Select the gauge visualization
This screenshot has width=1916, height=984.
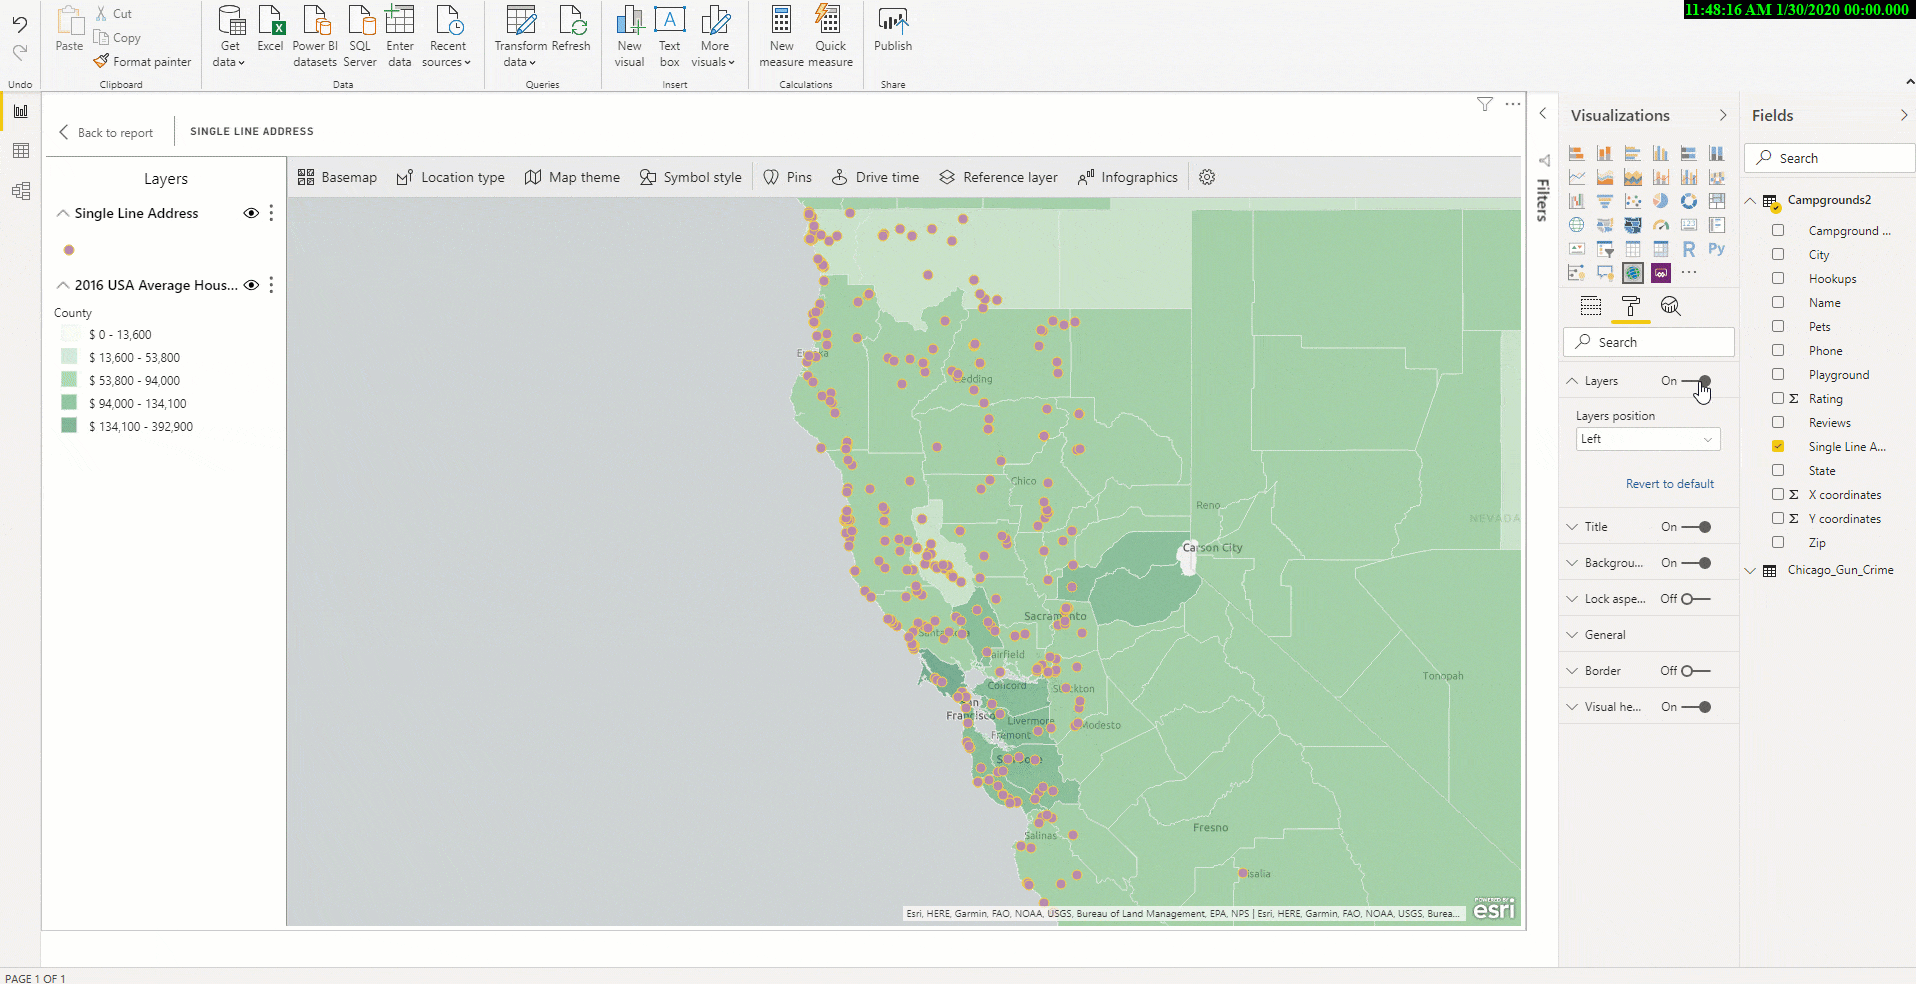(x=1661, y=225)
